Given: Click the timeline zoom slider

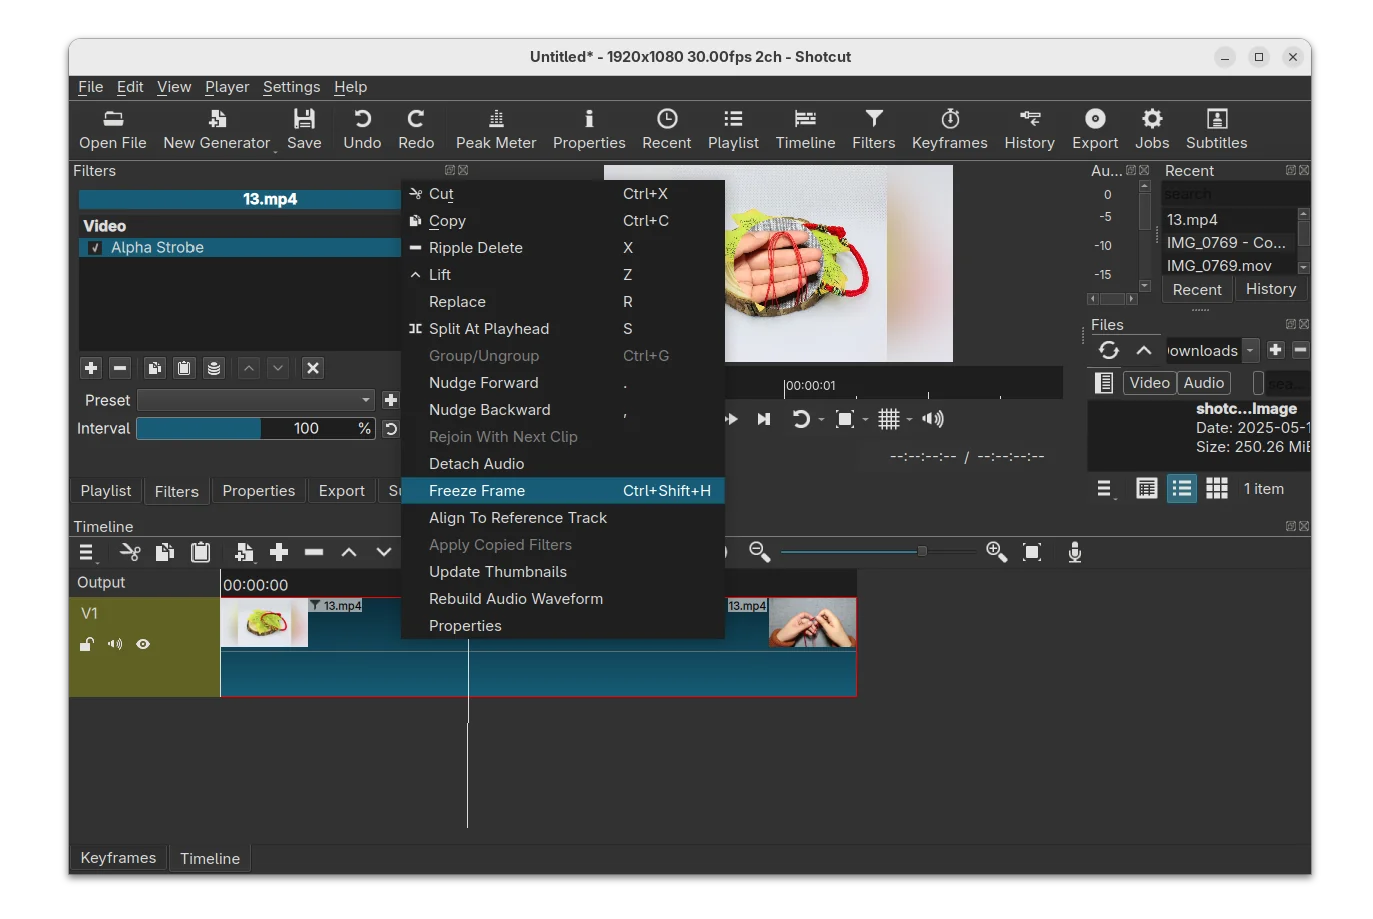Looking at the screenshot, I should coord(878,551).
